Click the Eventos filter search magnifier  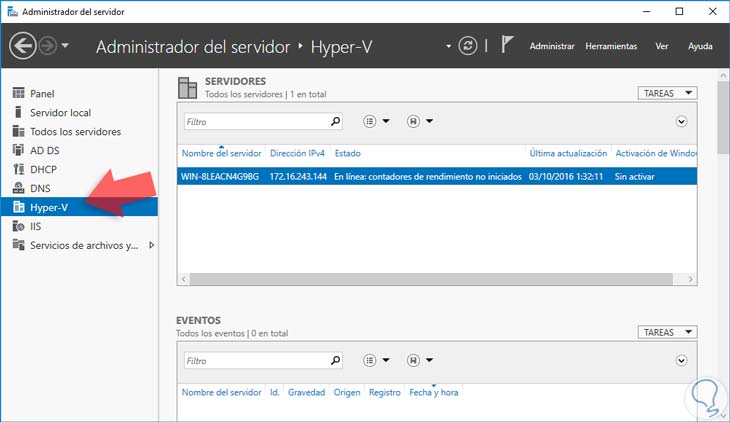click(336, 361)
